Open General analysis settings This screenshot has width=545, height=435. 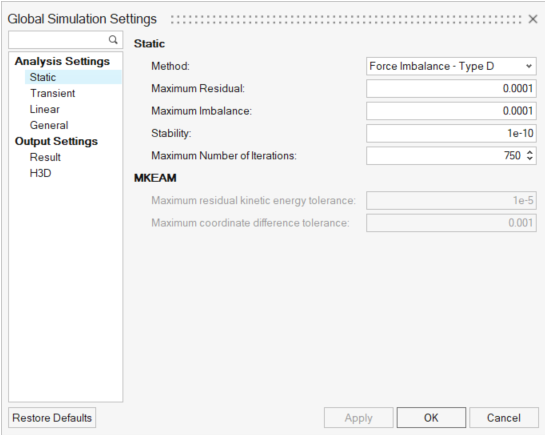click(49, 125)
